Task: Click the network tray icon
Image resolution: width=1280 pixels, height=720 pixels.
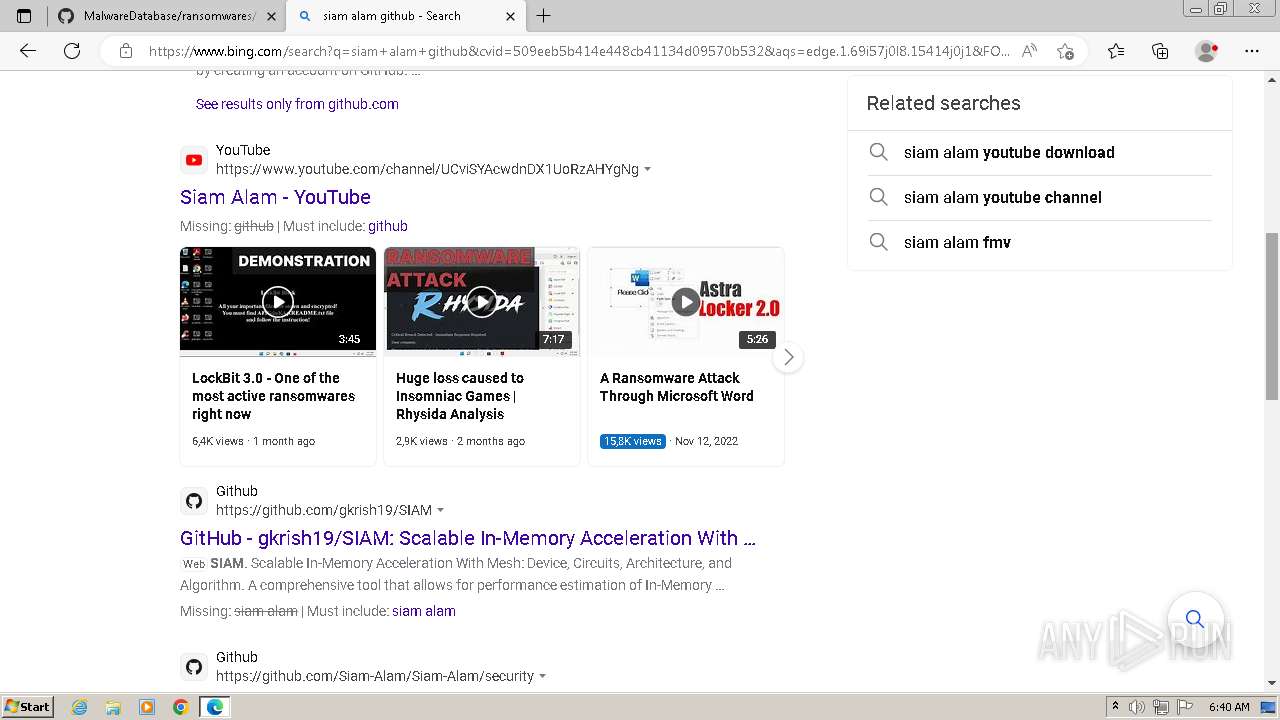Action: pos(1162,707)
